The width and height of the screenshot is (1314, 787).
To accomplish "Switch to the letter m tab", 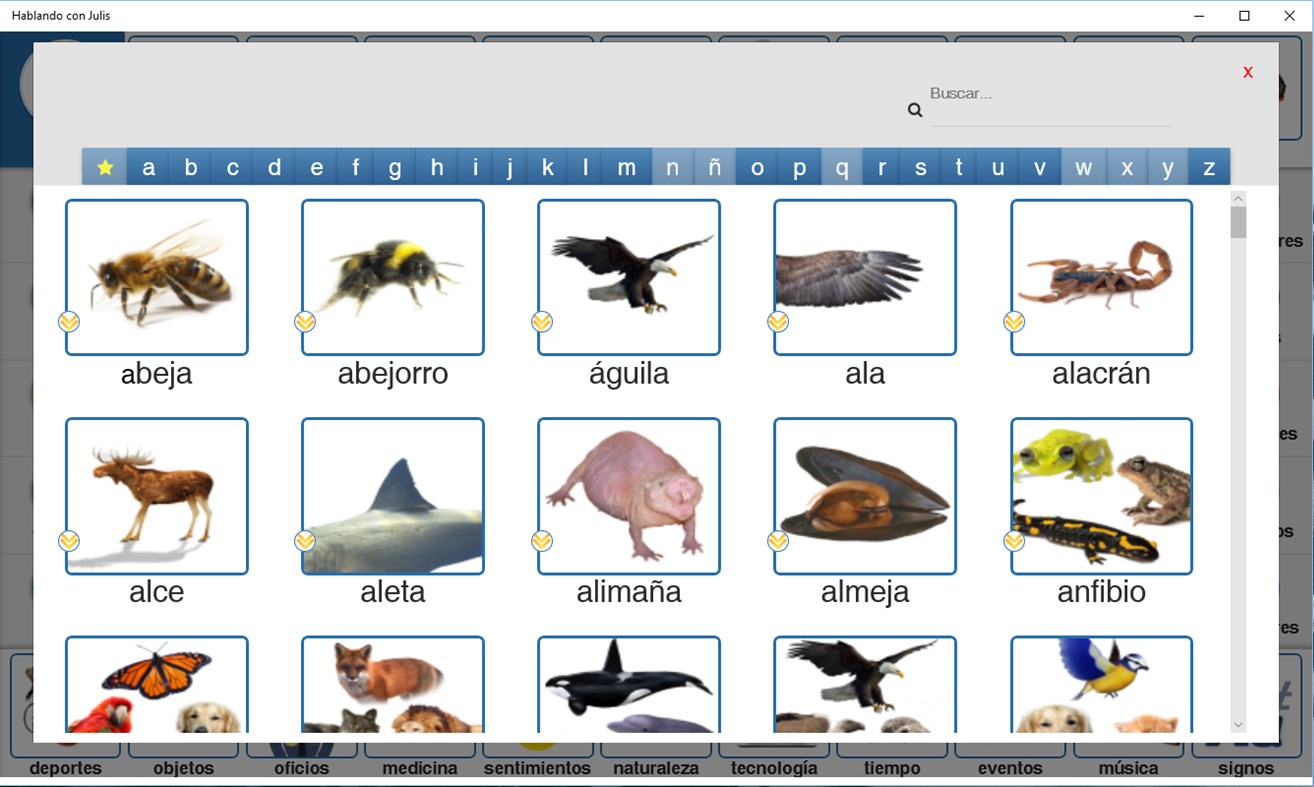I will [625, 166].
